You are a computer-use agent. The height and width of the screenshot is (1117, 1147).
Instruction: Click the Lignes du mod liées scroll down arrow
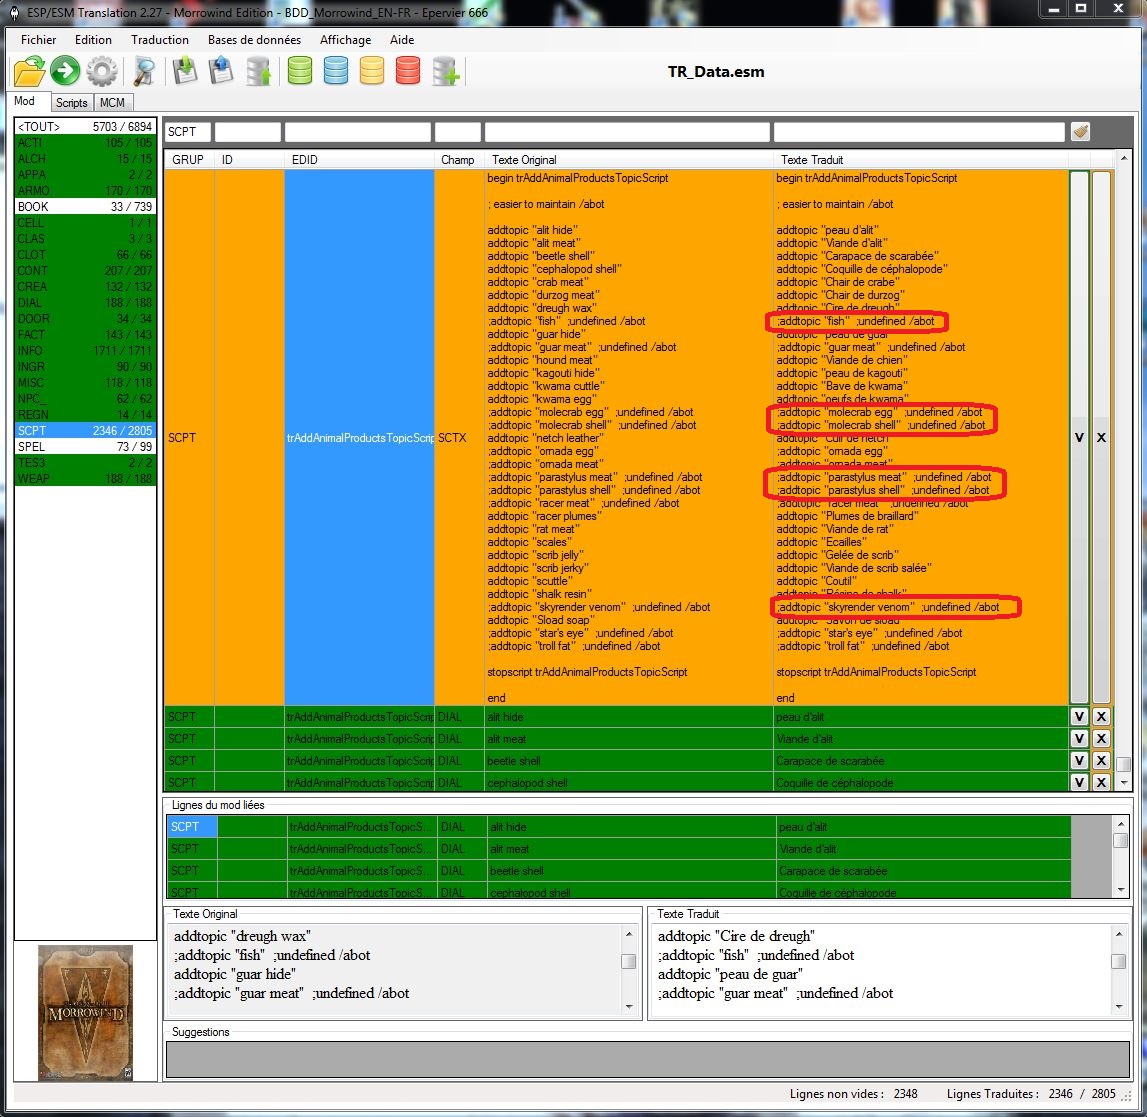click(1121, 890)
